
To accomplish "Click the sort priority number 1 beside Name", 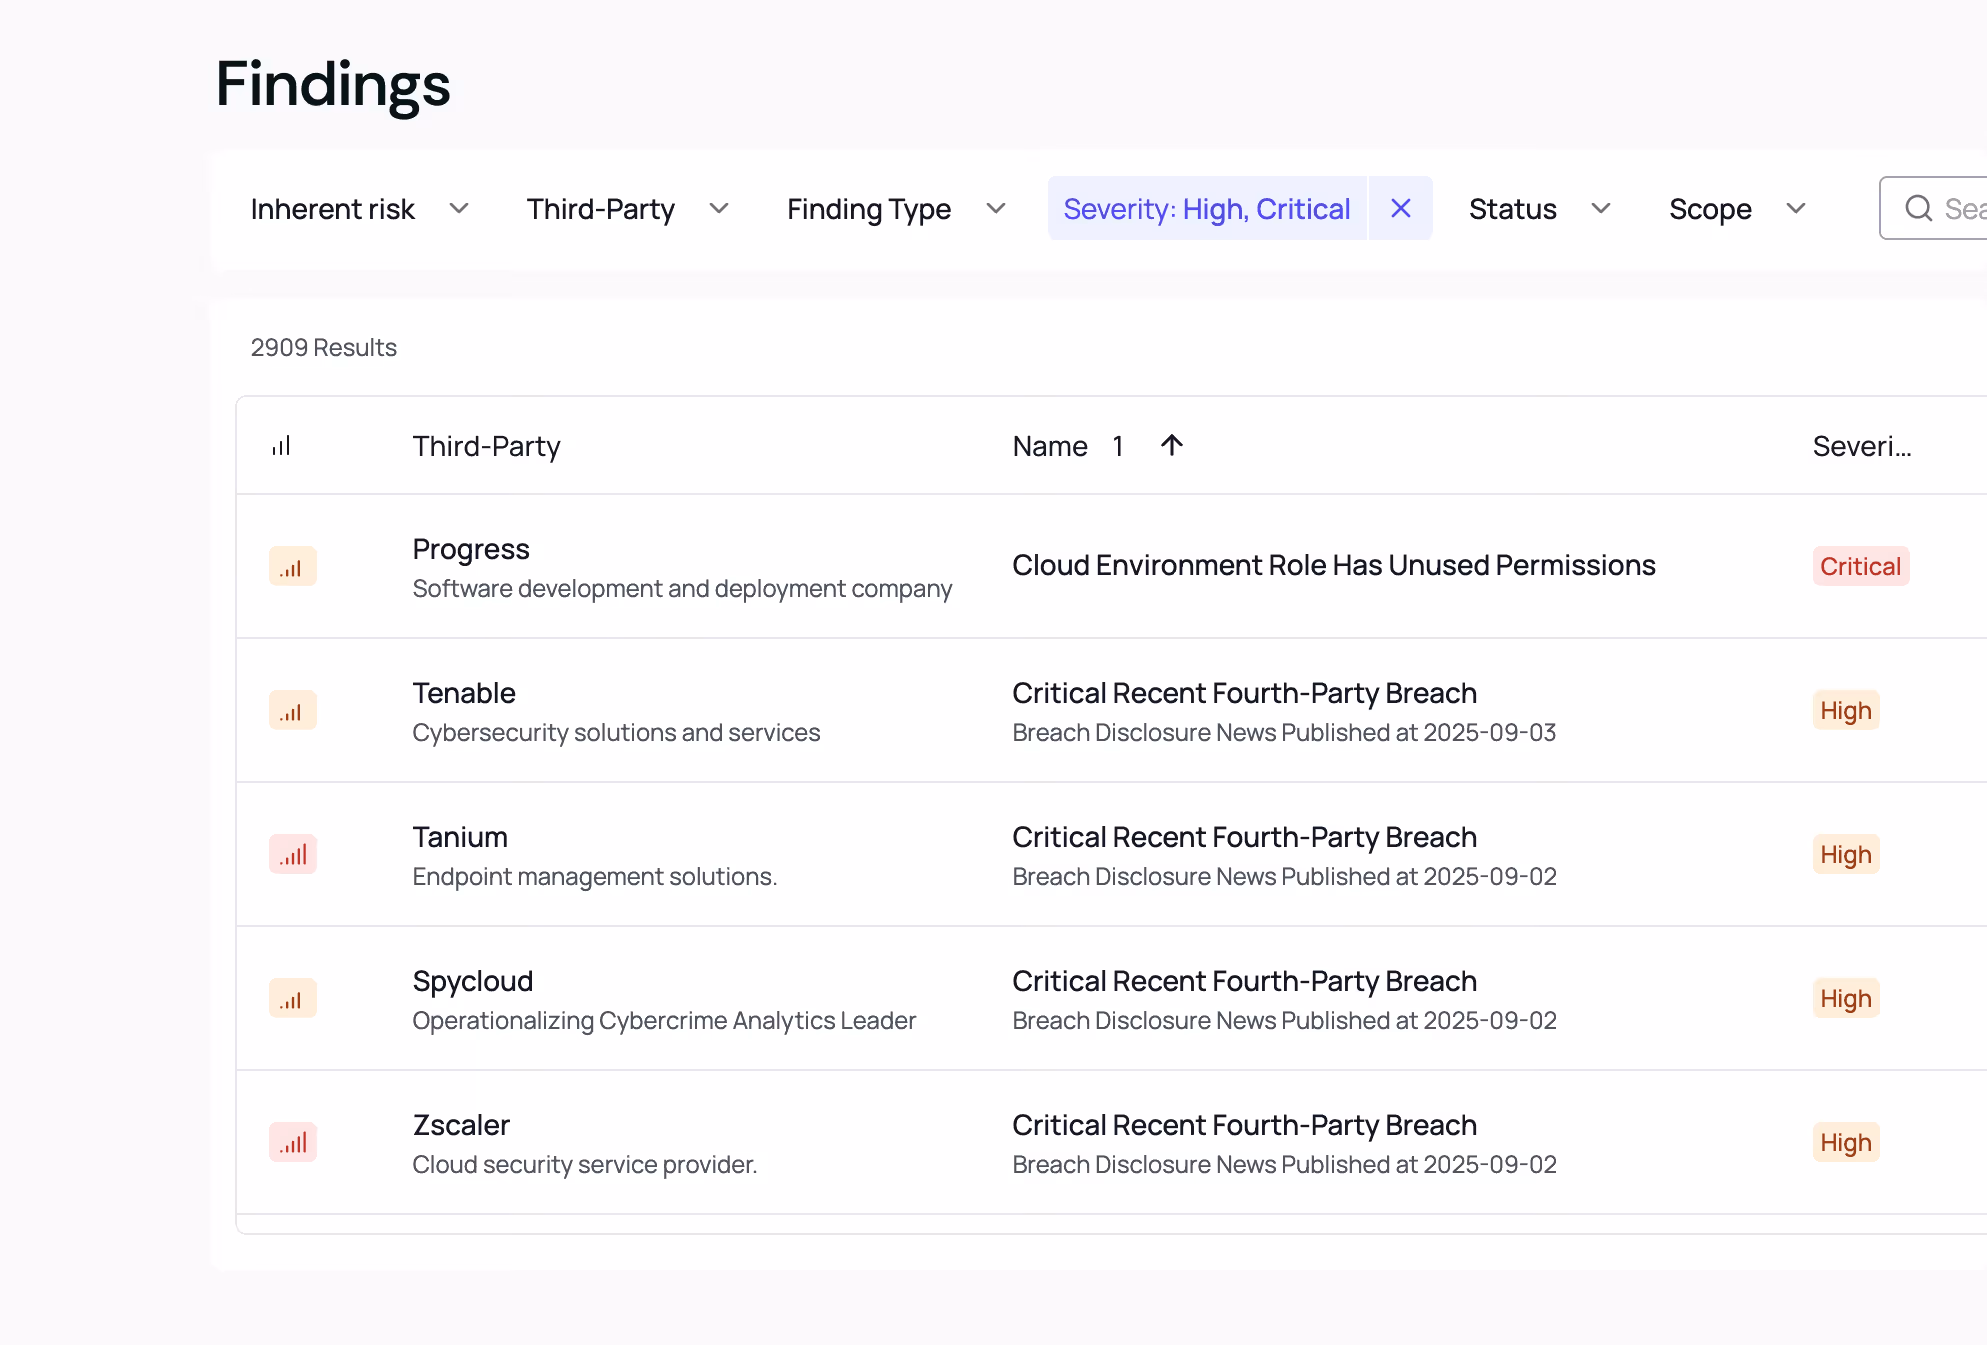I will (1117, 446).
